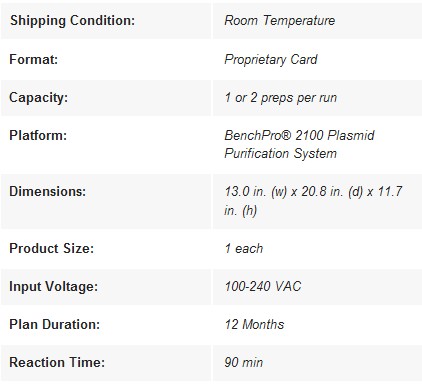Click the Dimensions label
The width and height of the screenshot is (422, 384).
pos(47,192)
